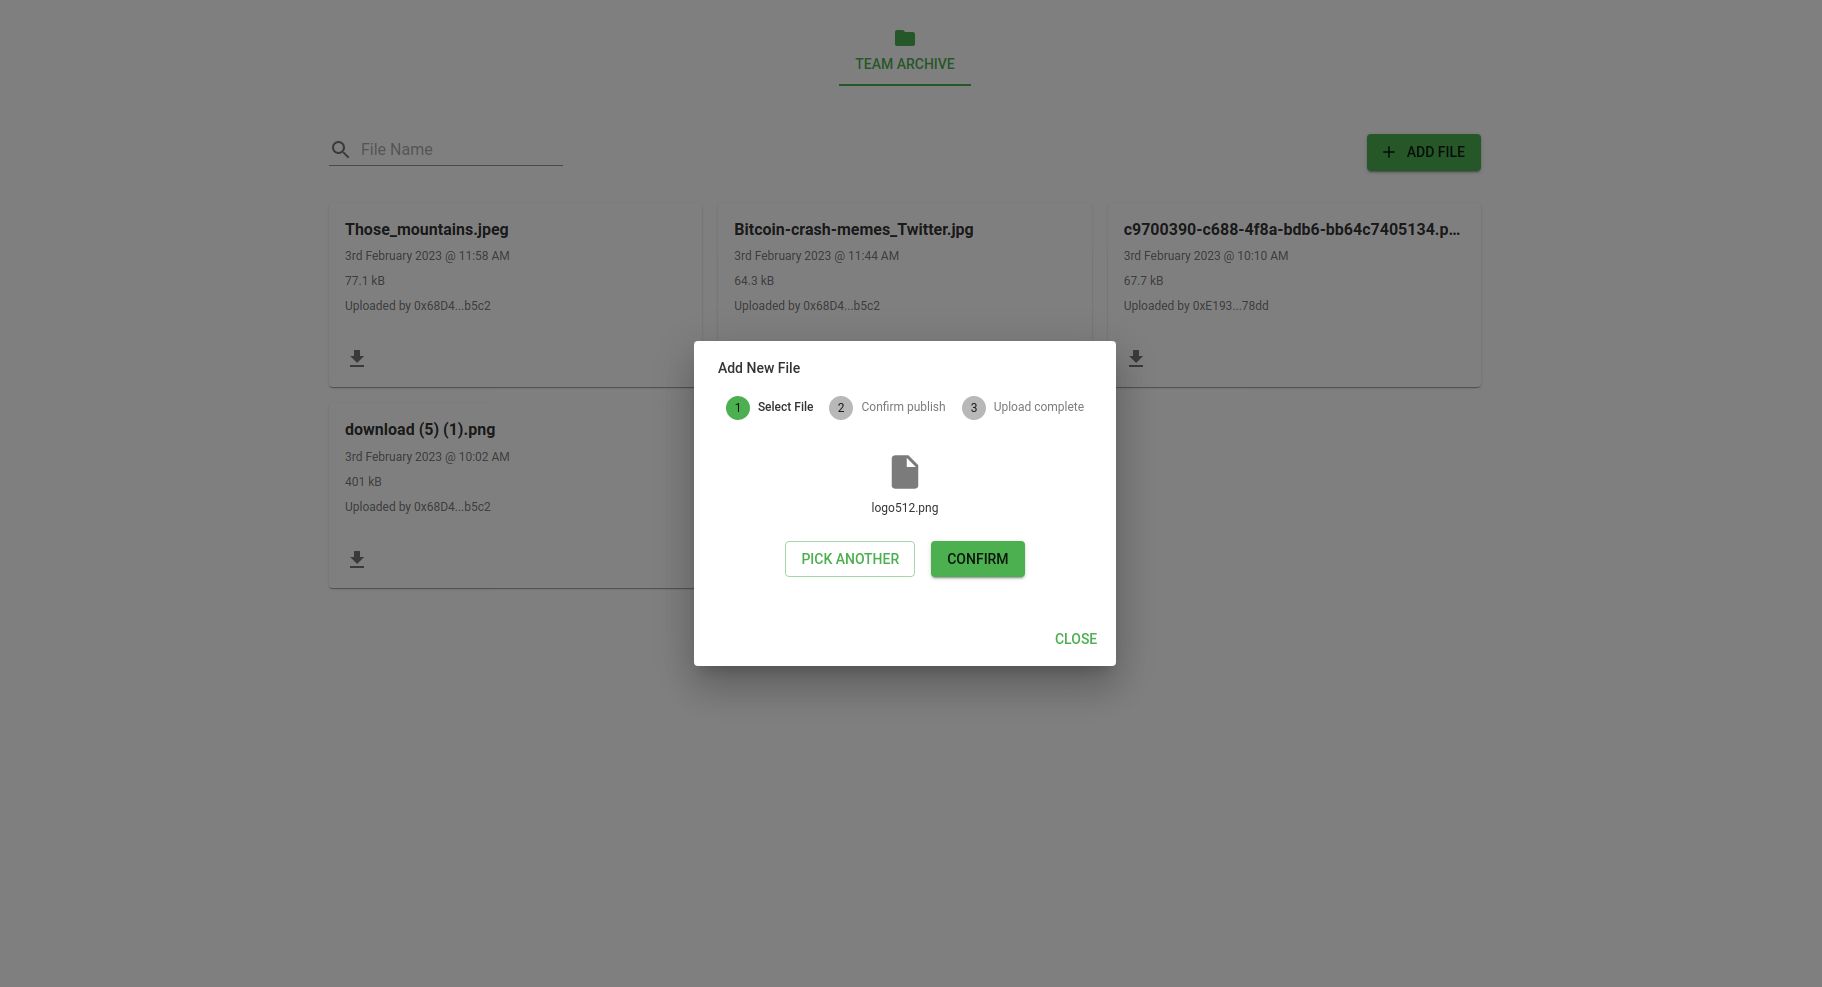Click the Add New File dialog title
The height and width of the screenshot is (987, 1822).
pos(759,368)
